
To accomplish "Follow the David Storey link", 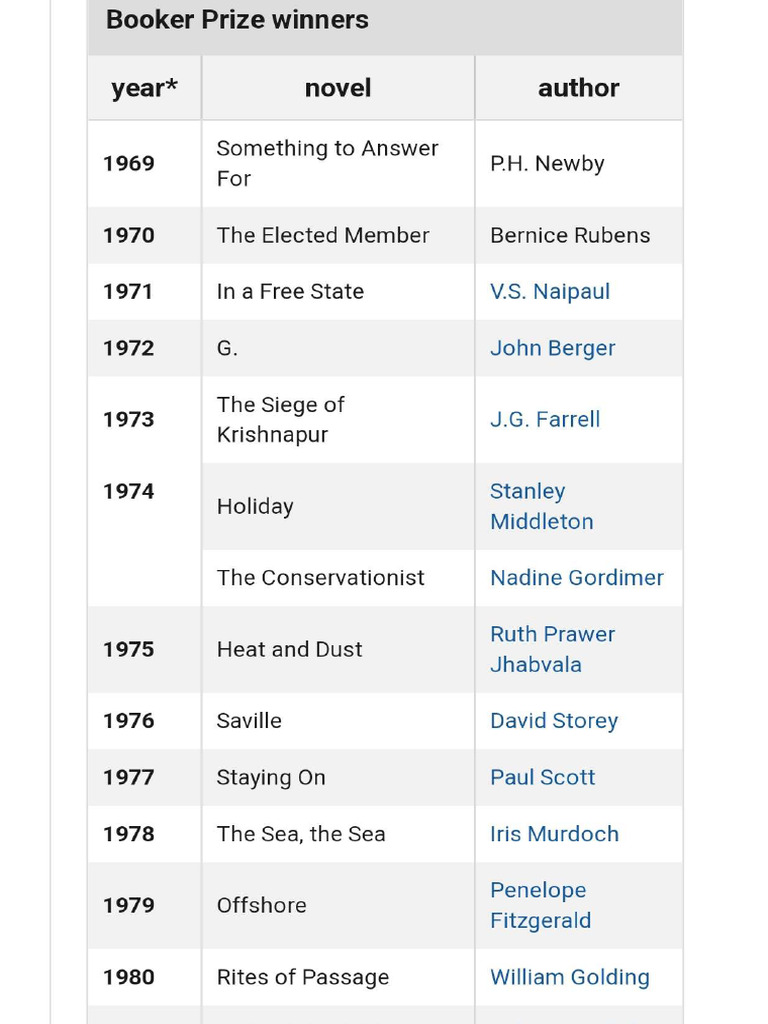I will (553, 721).
